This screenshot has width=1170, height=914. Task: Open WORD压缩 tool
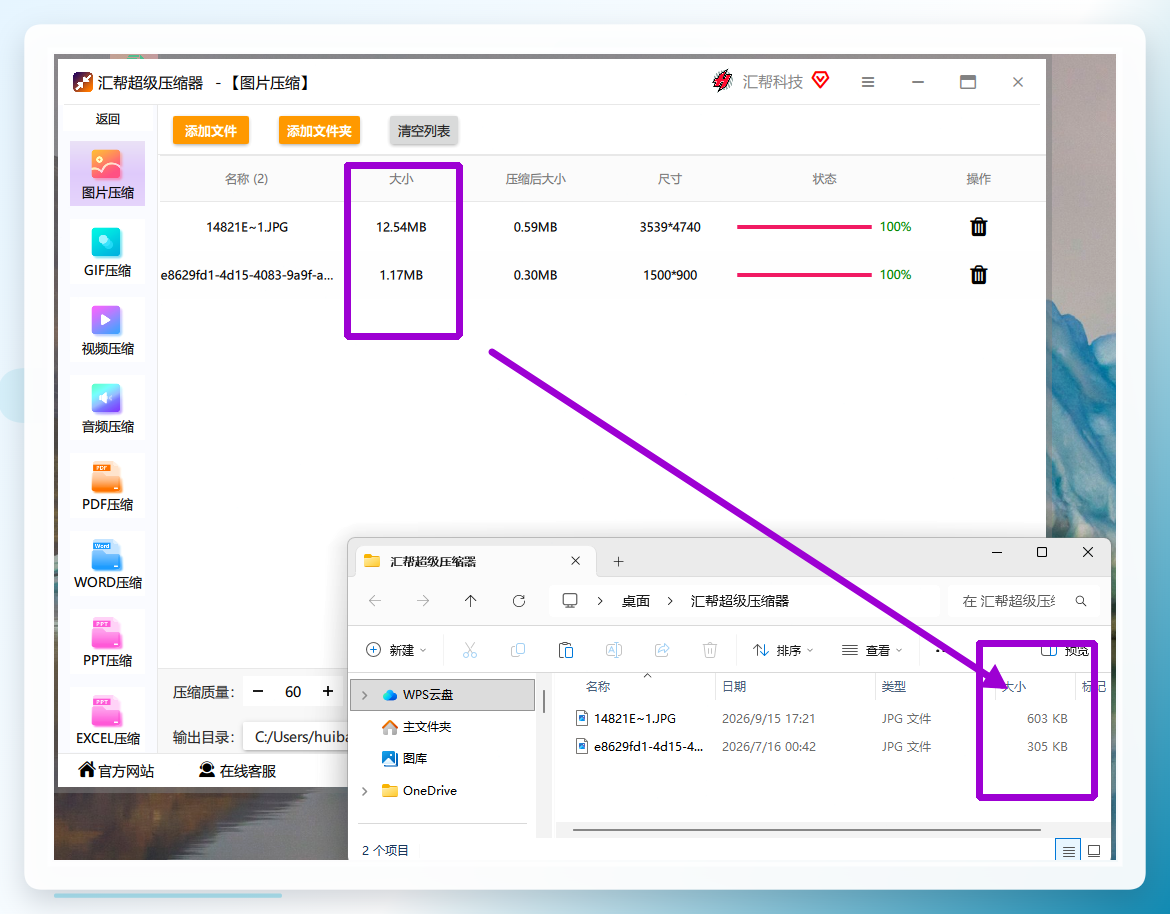click(107, 564)
